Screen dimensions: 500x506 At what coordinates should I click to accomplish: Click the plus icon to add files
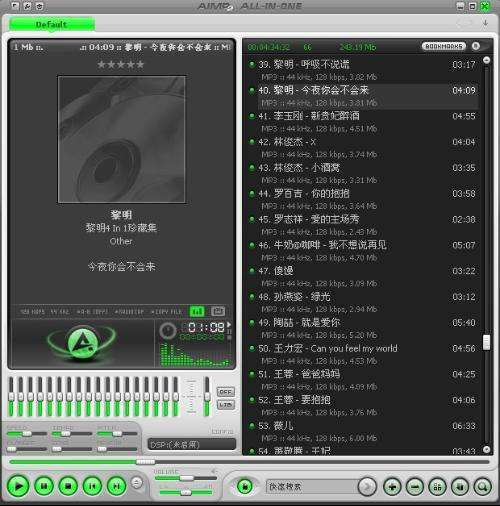point(392,487)
